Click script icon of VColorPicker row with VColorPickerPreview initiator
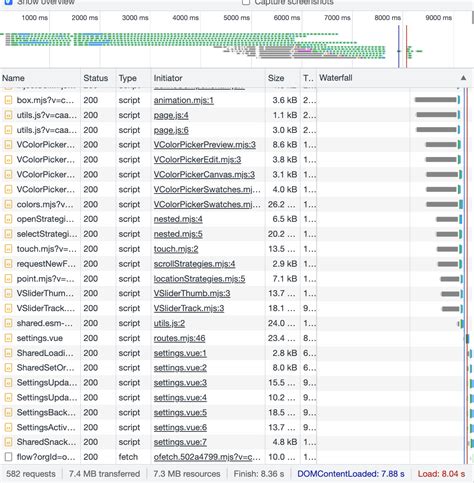 coord(8,145)
